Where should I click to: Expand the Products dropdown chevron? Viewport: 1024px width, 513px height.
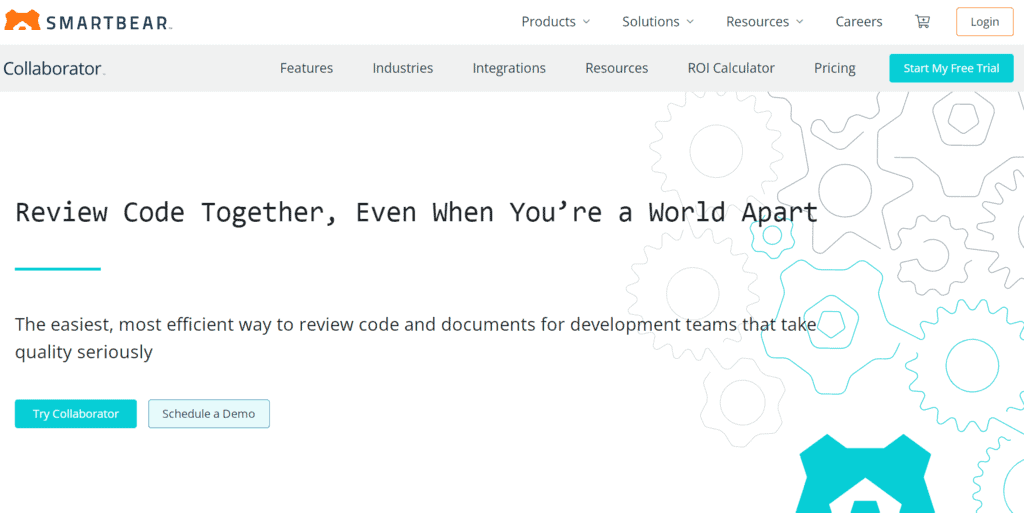(586, 22)
